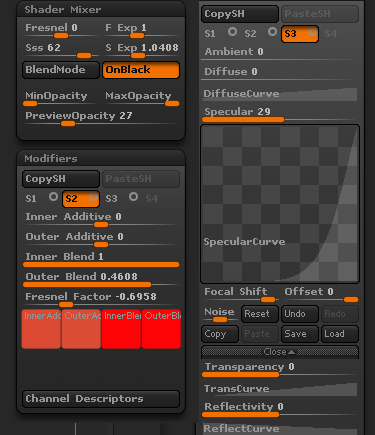375x435 pixels.
Task: Click the Offset slider
Action: point(321,295)
